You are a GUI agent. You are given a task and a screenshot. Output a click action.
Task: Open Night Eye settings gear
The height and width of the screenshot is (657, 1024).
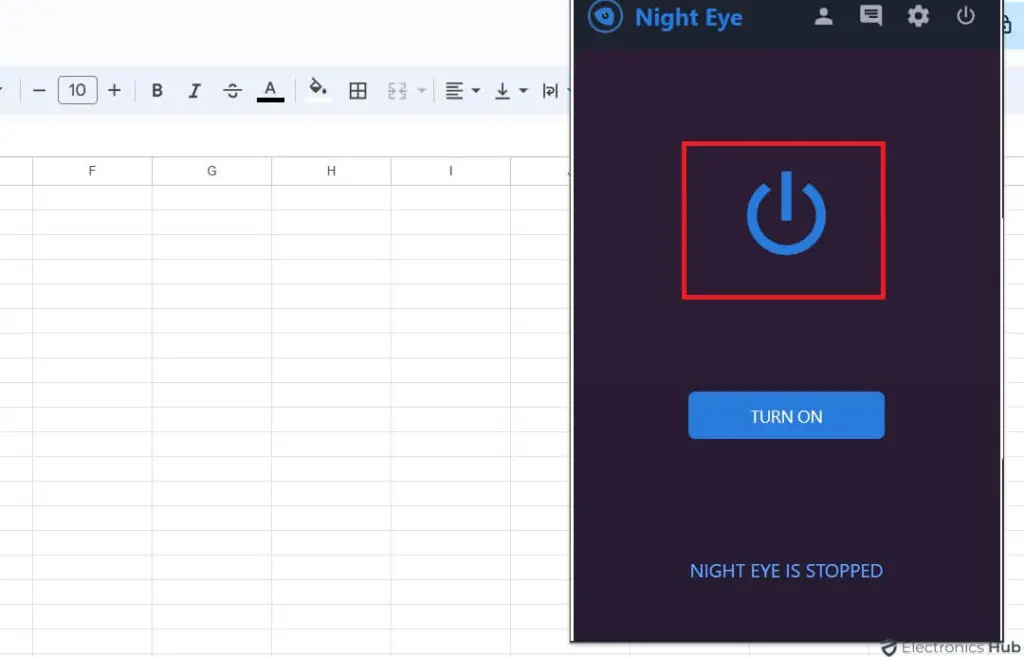coord(918,16)
